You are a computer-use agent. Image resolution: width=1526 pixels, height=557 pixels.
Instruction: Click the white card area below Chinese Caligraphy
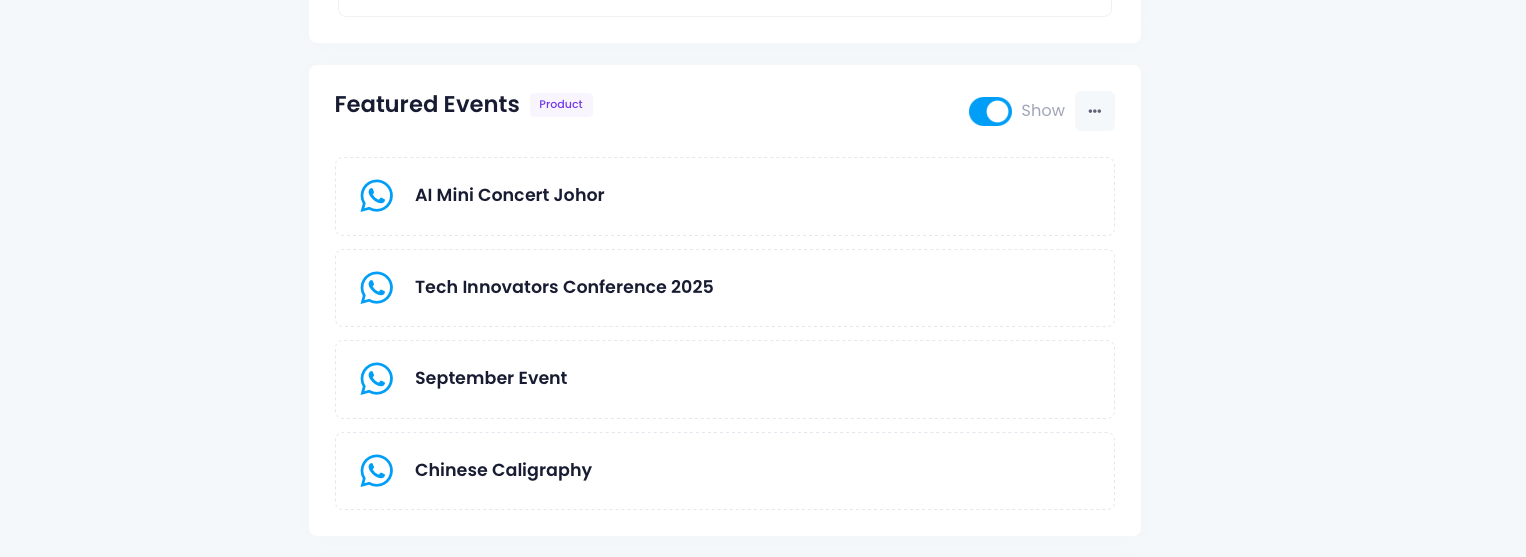[724, 523]
